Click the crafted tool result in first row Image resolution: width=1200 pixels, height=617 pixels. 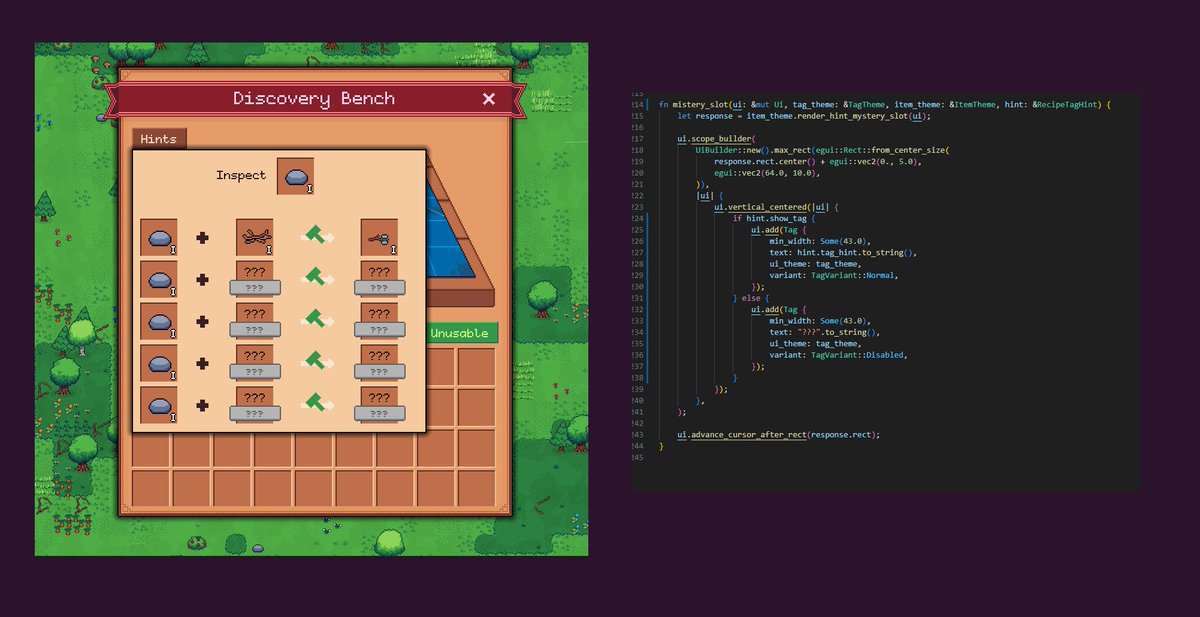coord(379,238)
